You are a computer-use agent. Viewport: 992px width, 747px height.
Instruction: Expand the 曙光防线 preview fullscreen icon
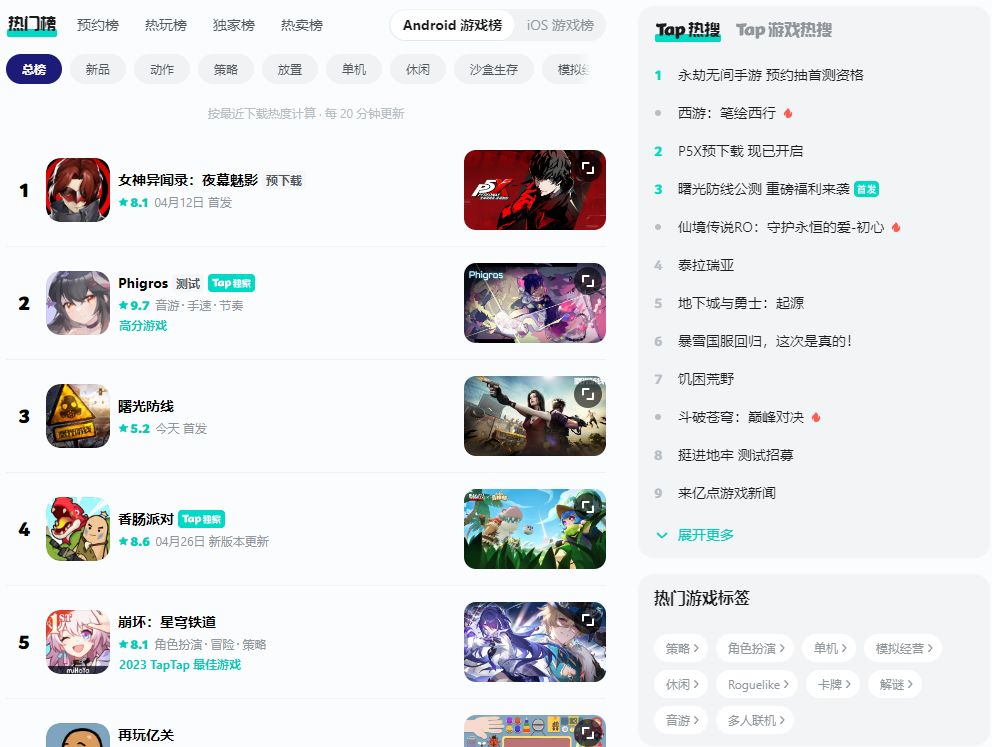pyautogui.click(x=588, y=394)
